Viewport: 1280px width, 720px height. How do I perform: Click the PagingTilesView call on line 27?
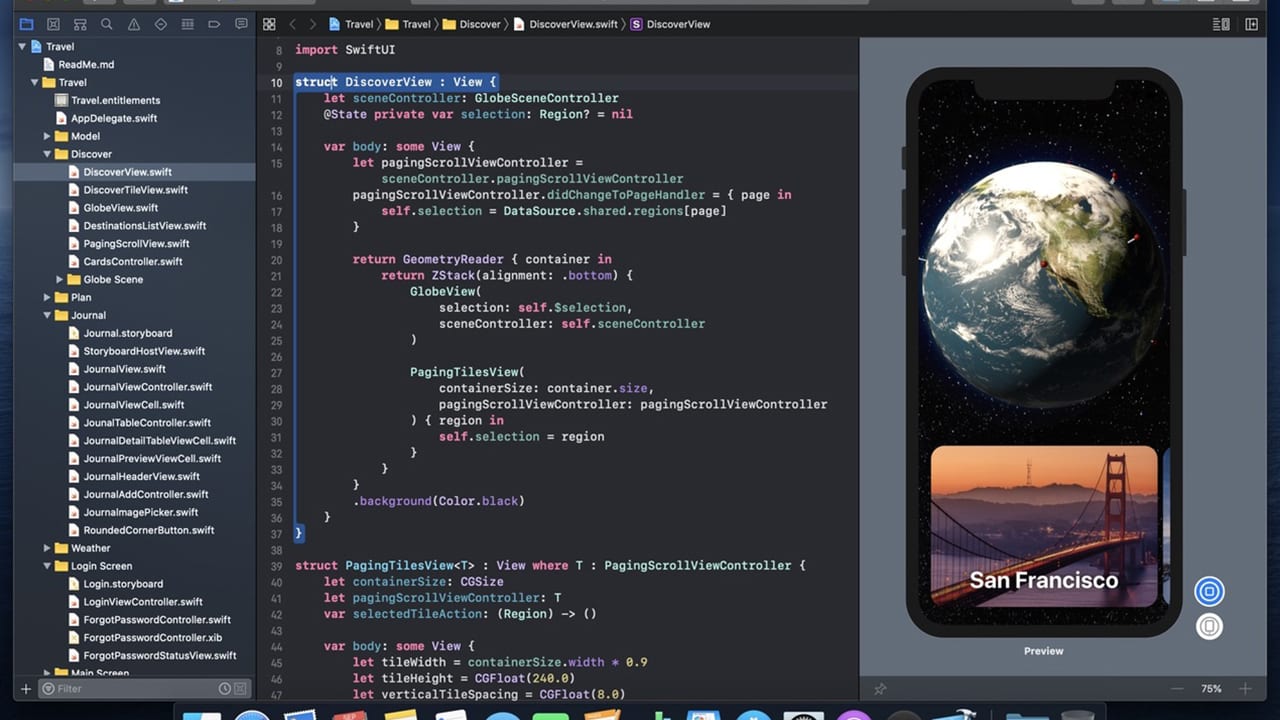point(467,372)
